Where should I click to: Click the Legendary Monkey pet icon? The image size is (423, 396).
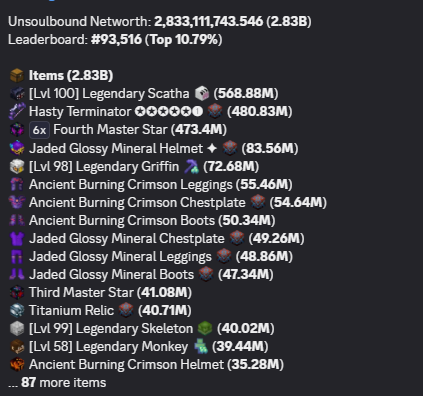[17, 346]
